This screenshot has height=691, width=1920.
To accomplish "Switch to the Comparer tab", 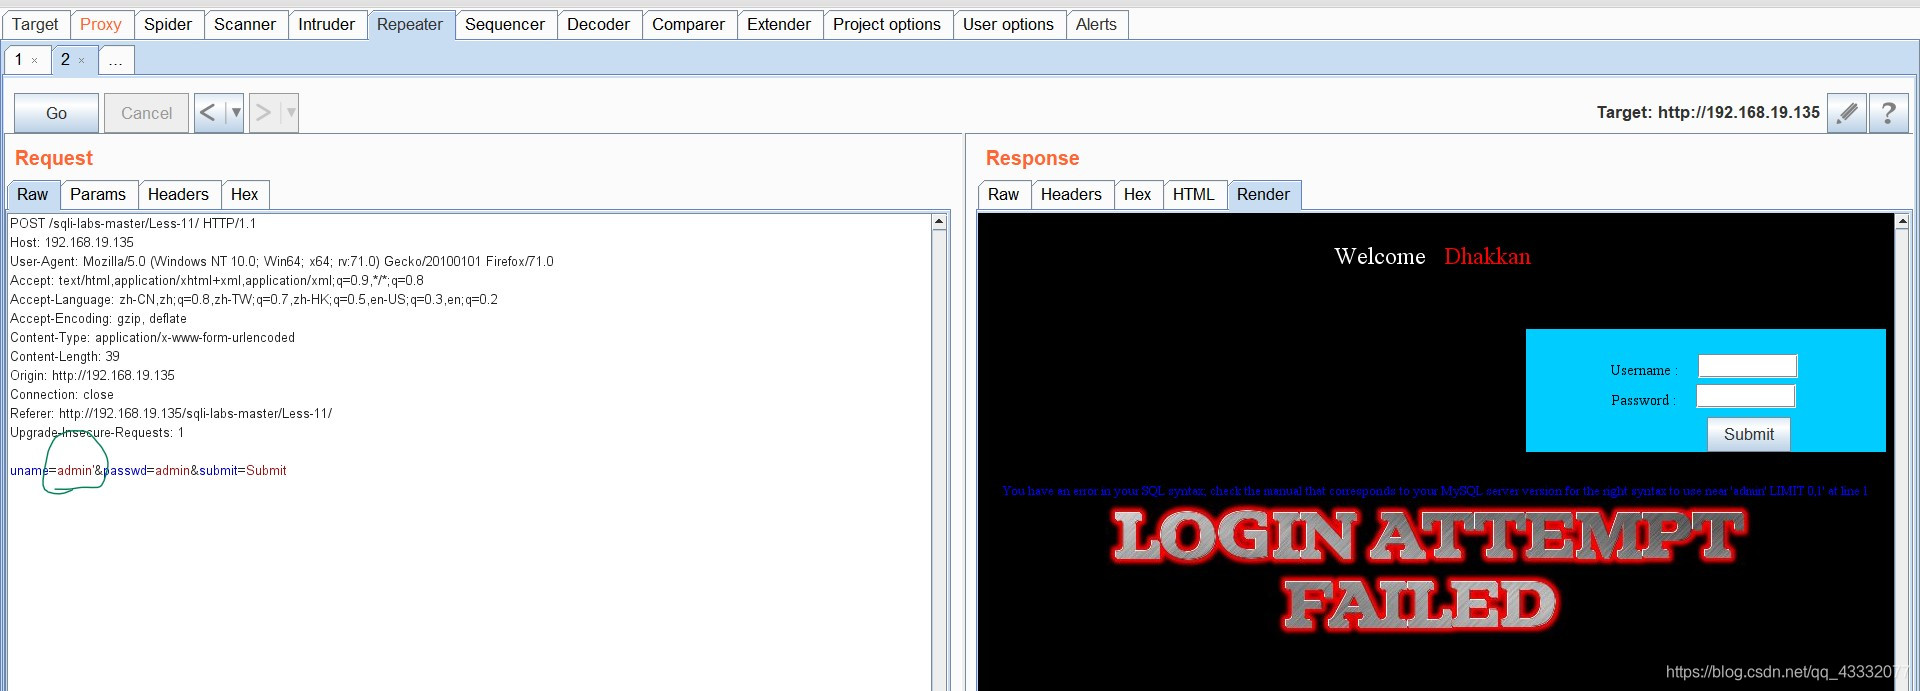I will pyautogui.click(x=688, y=24).
